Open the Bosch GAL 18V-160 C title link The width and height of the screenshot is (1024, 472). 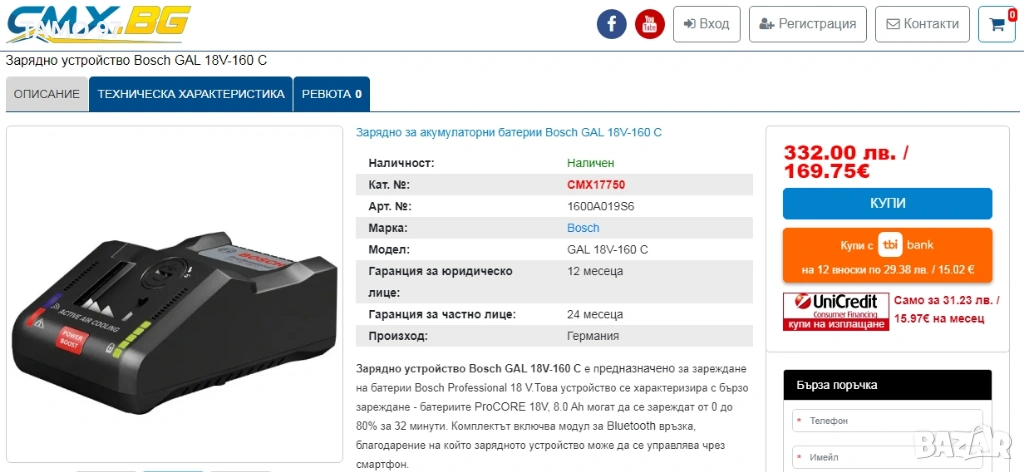[x=509, y=132]
